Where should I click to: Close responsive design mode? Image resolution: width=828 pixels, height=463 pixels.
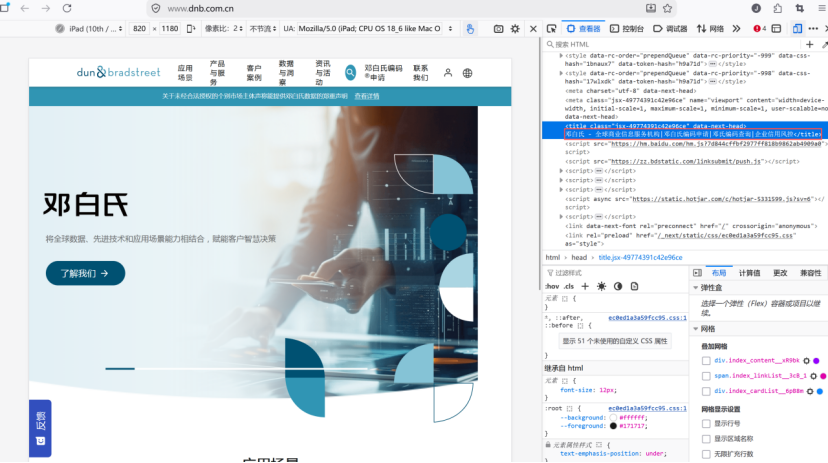533,29
